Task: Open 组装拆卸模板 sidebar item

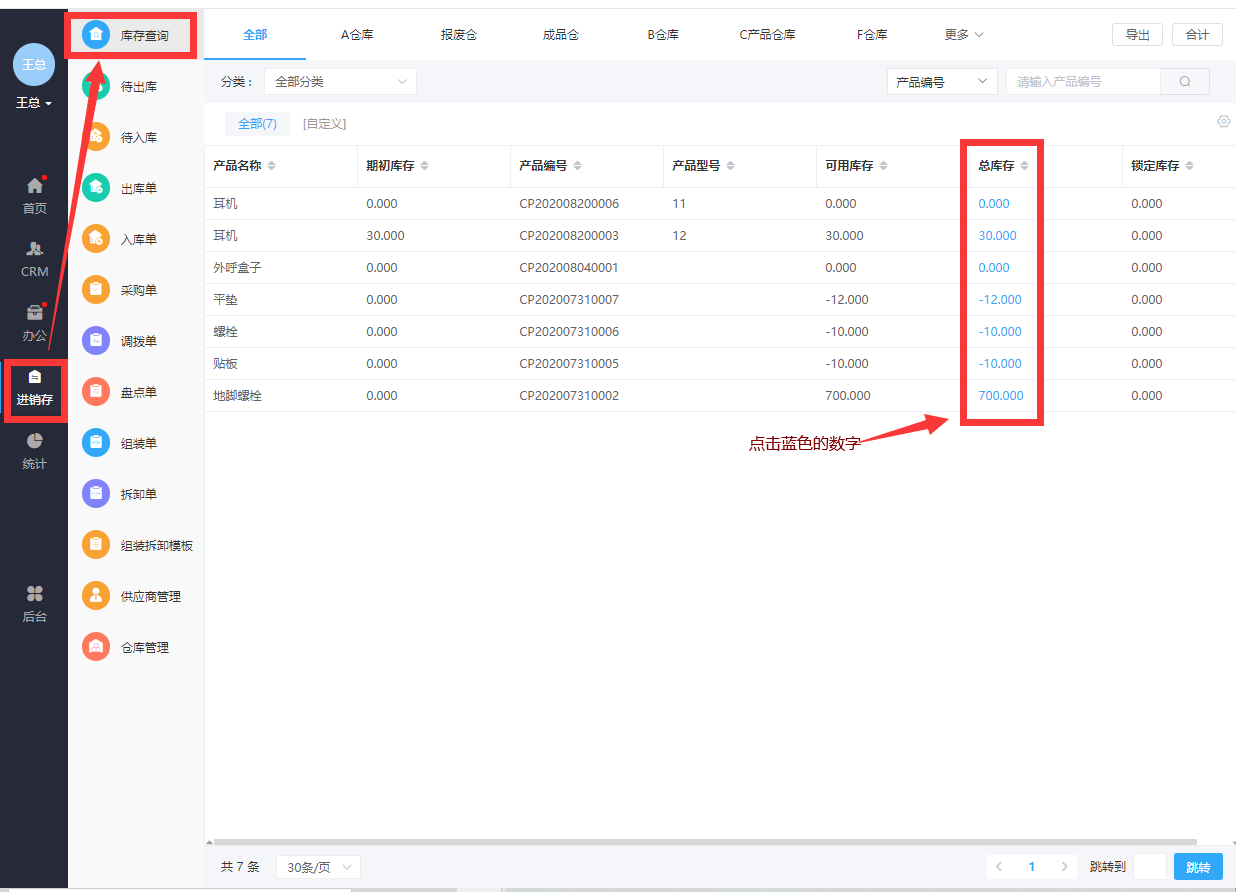Action: pyautogui.click(x=138, y=546)
